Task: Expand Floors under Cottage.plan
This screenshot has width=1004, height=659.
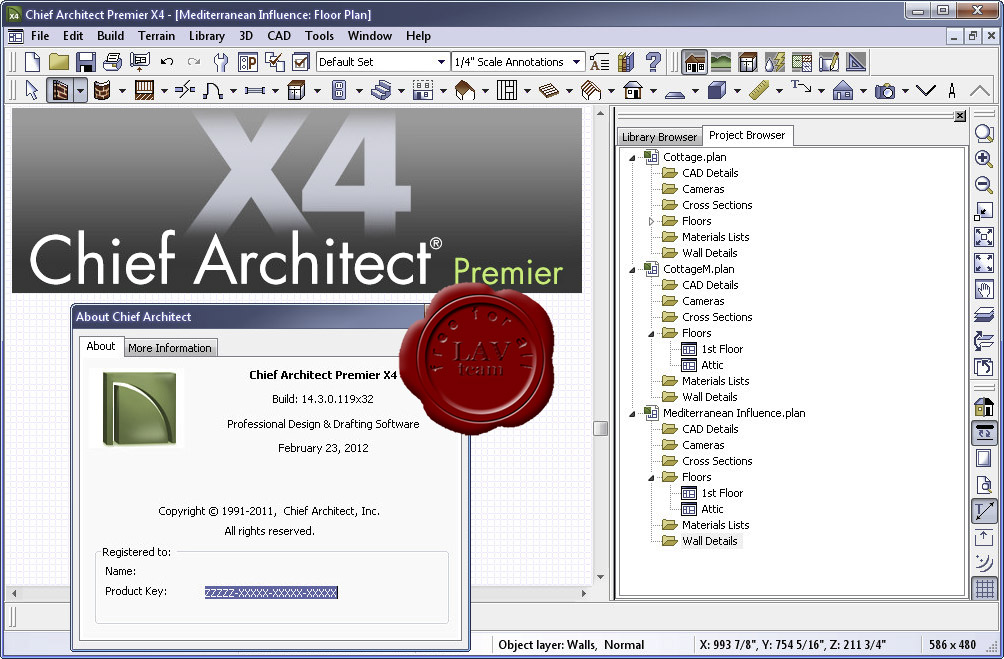Action: [x=651, y=222]
